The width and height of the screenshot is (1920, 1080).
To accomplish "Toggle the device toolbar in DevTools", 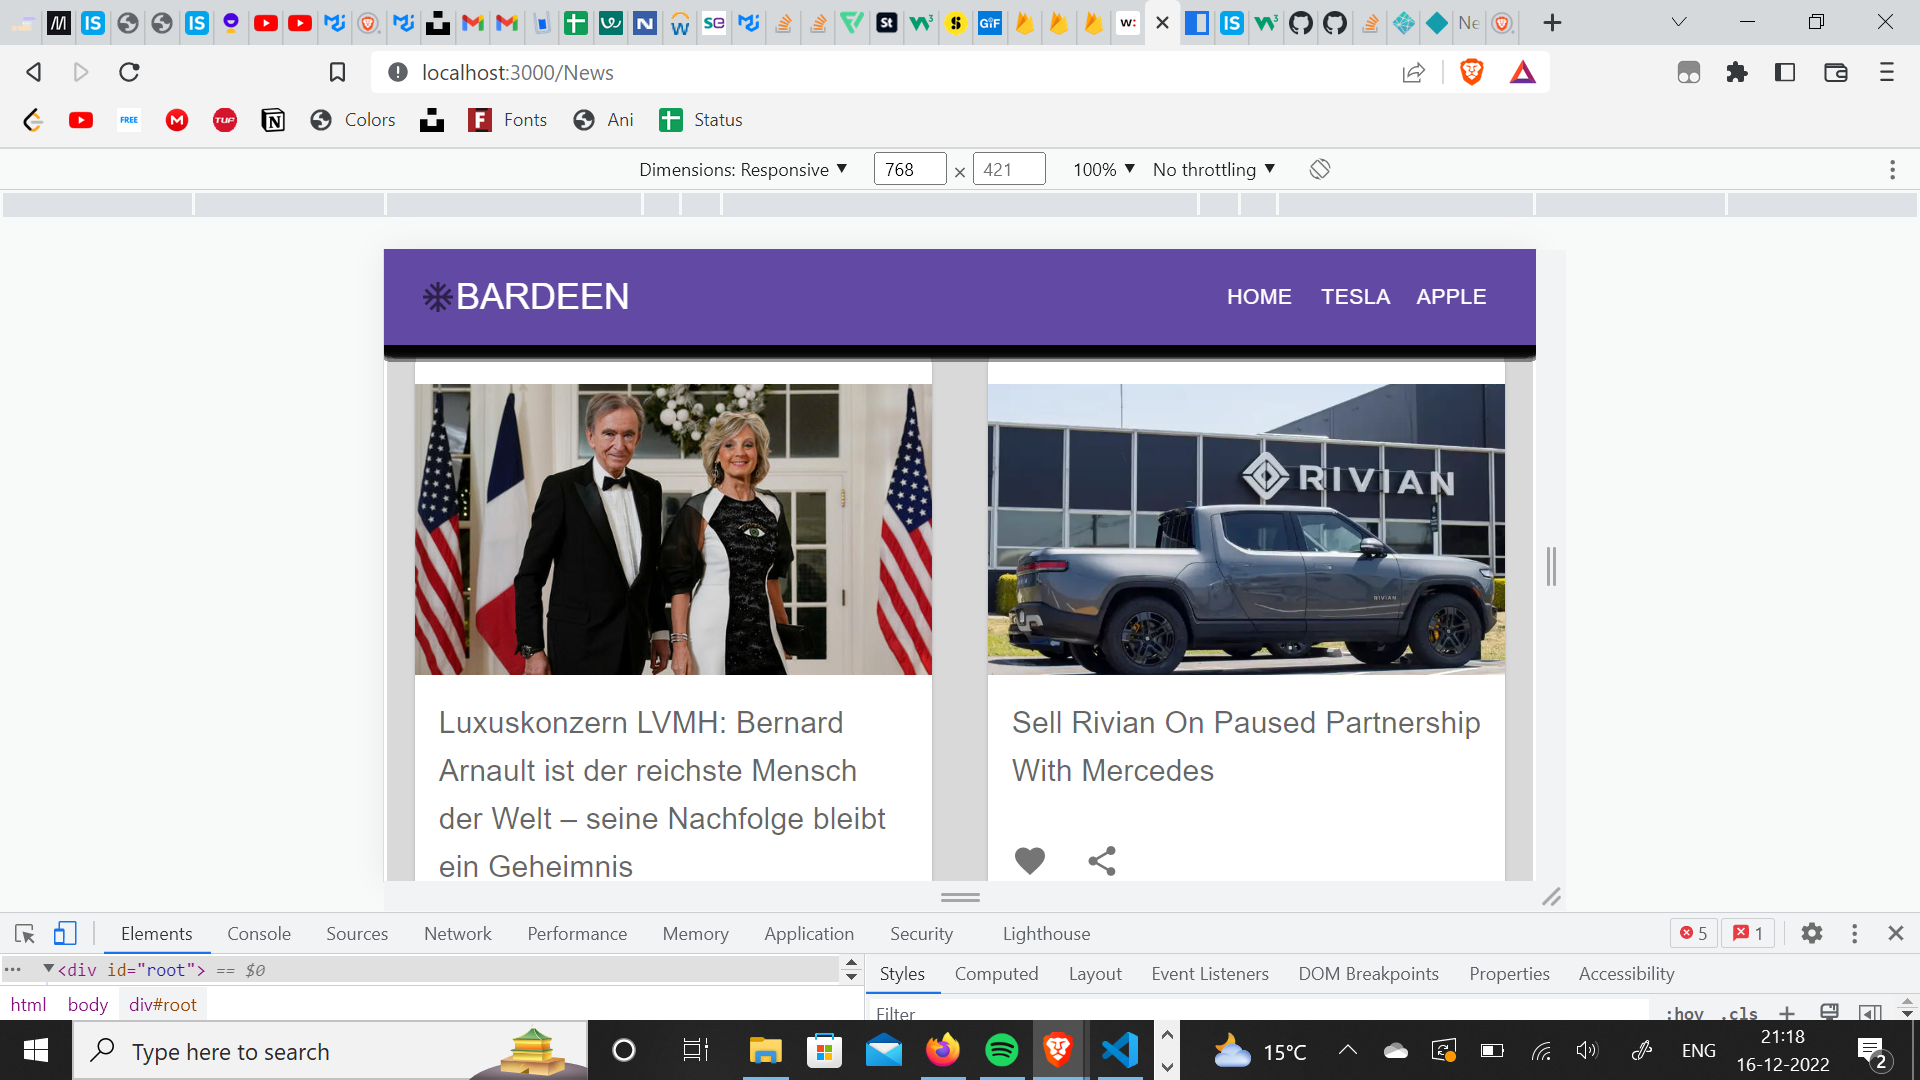I will (x=64, y=933).
